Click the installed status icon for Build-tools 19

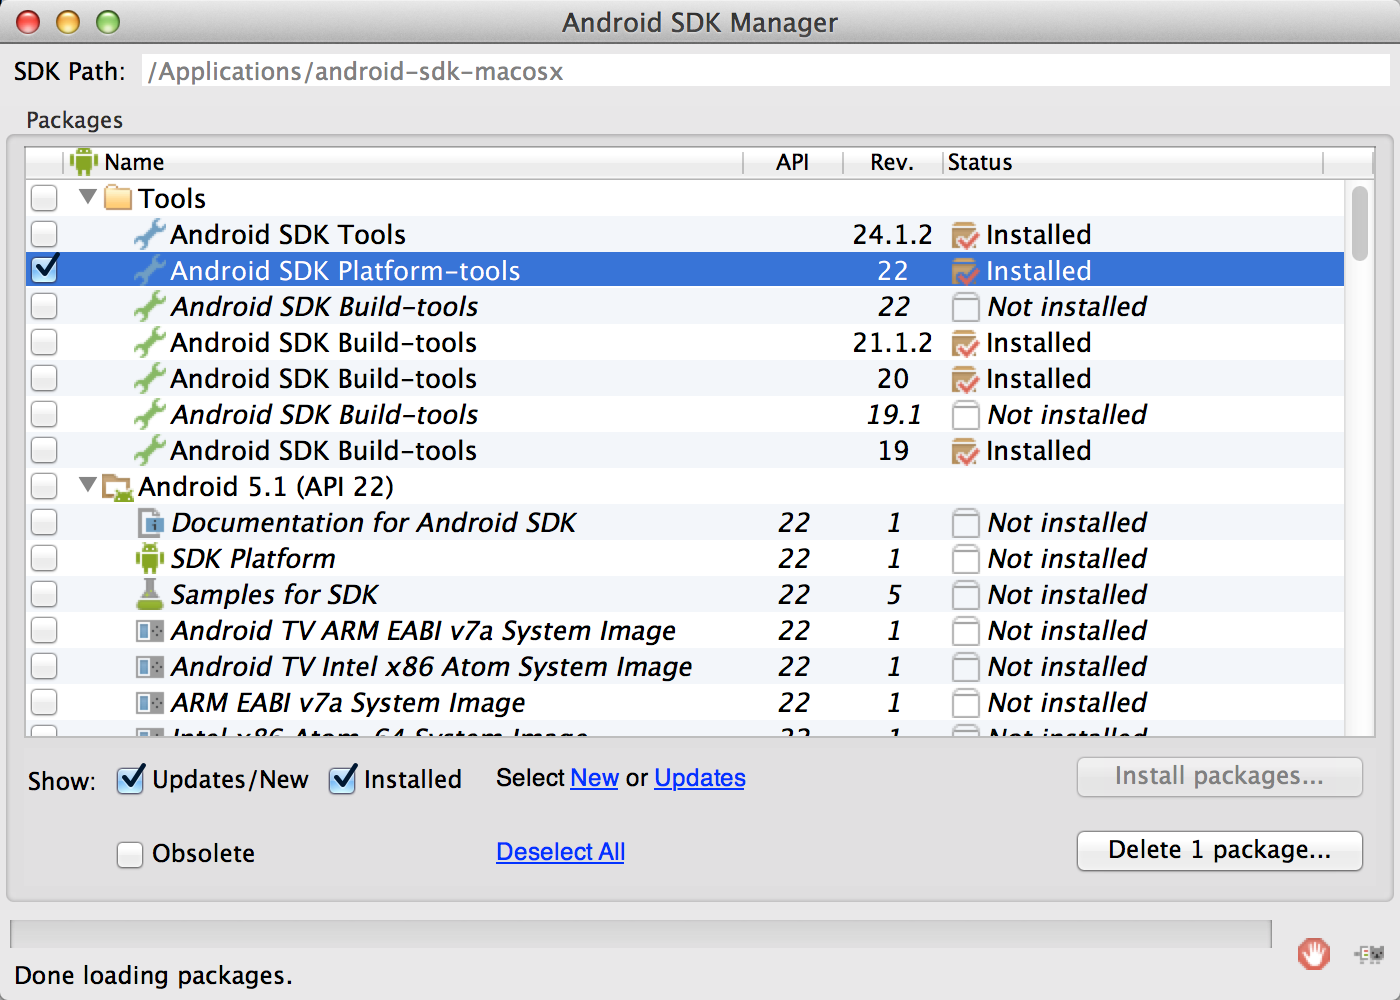pos(965,451)
